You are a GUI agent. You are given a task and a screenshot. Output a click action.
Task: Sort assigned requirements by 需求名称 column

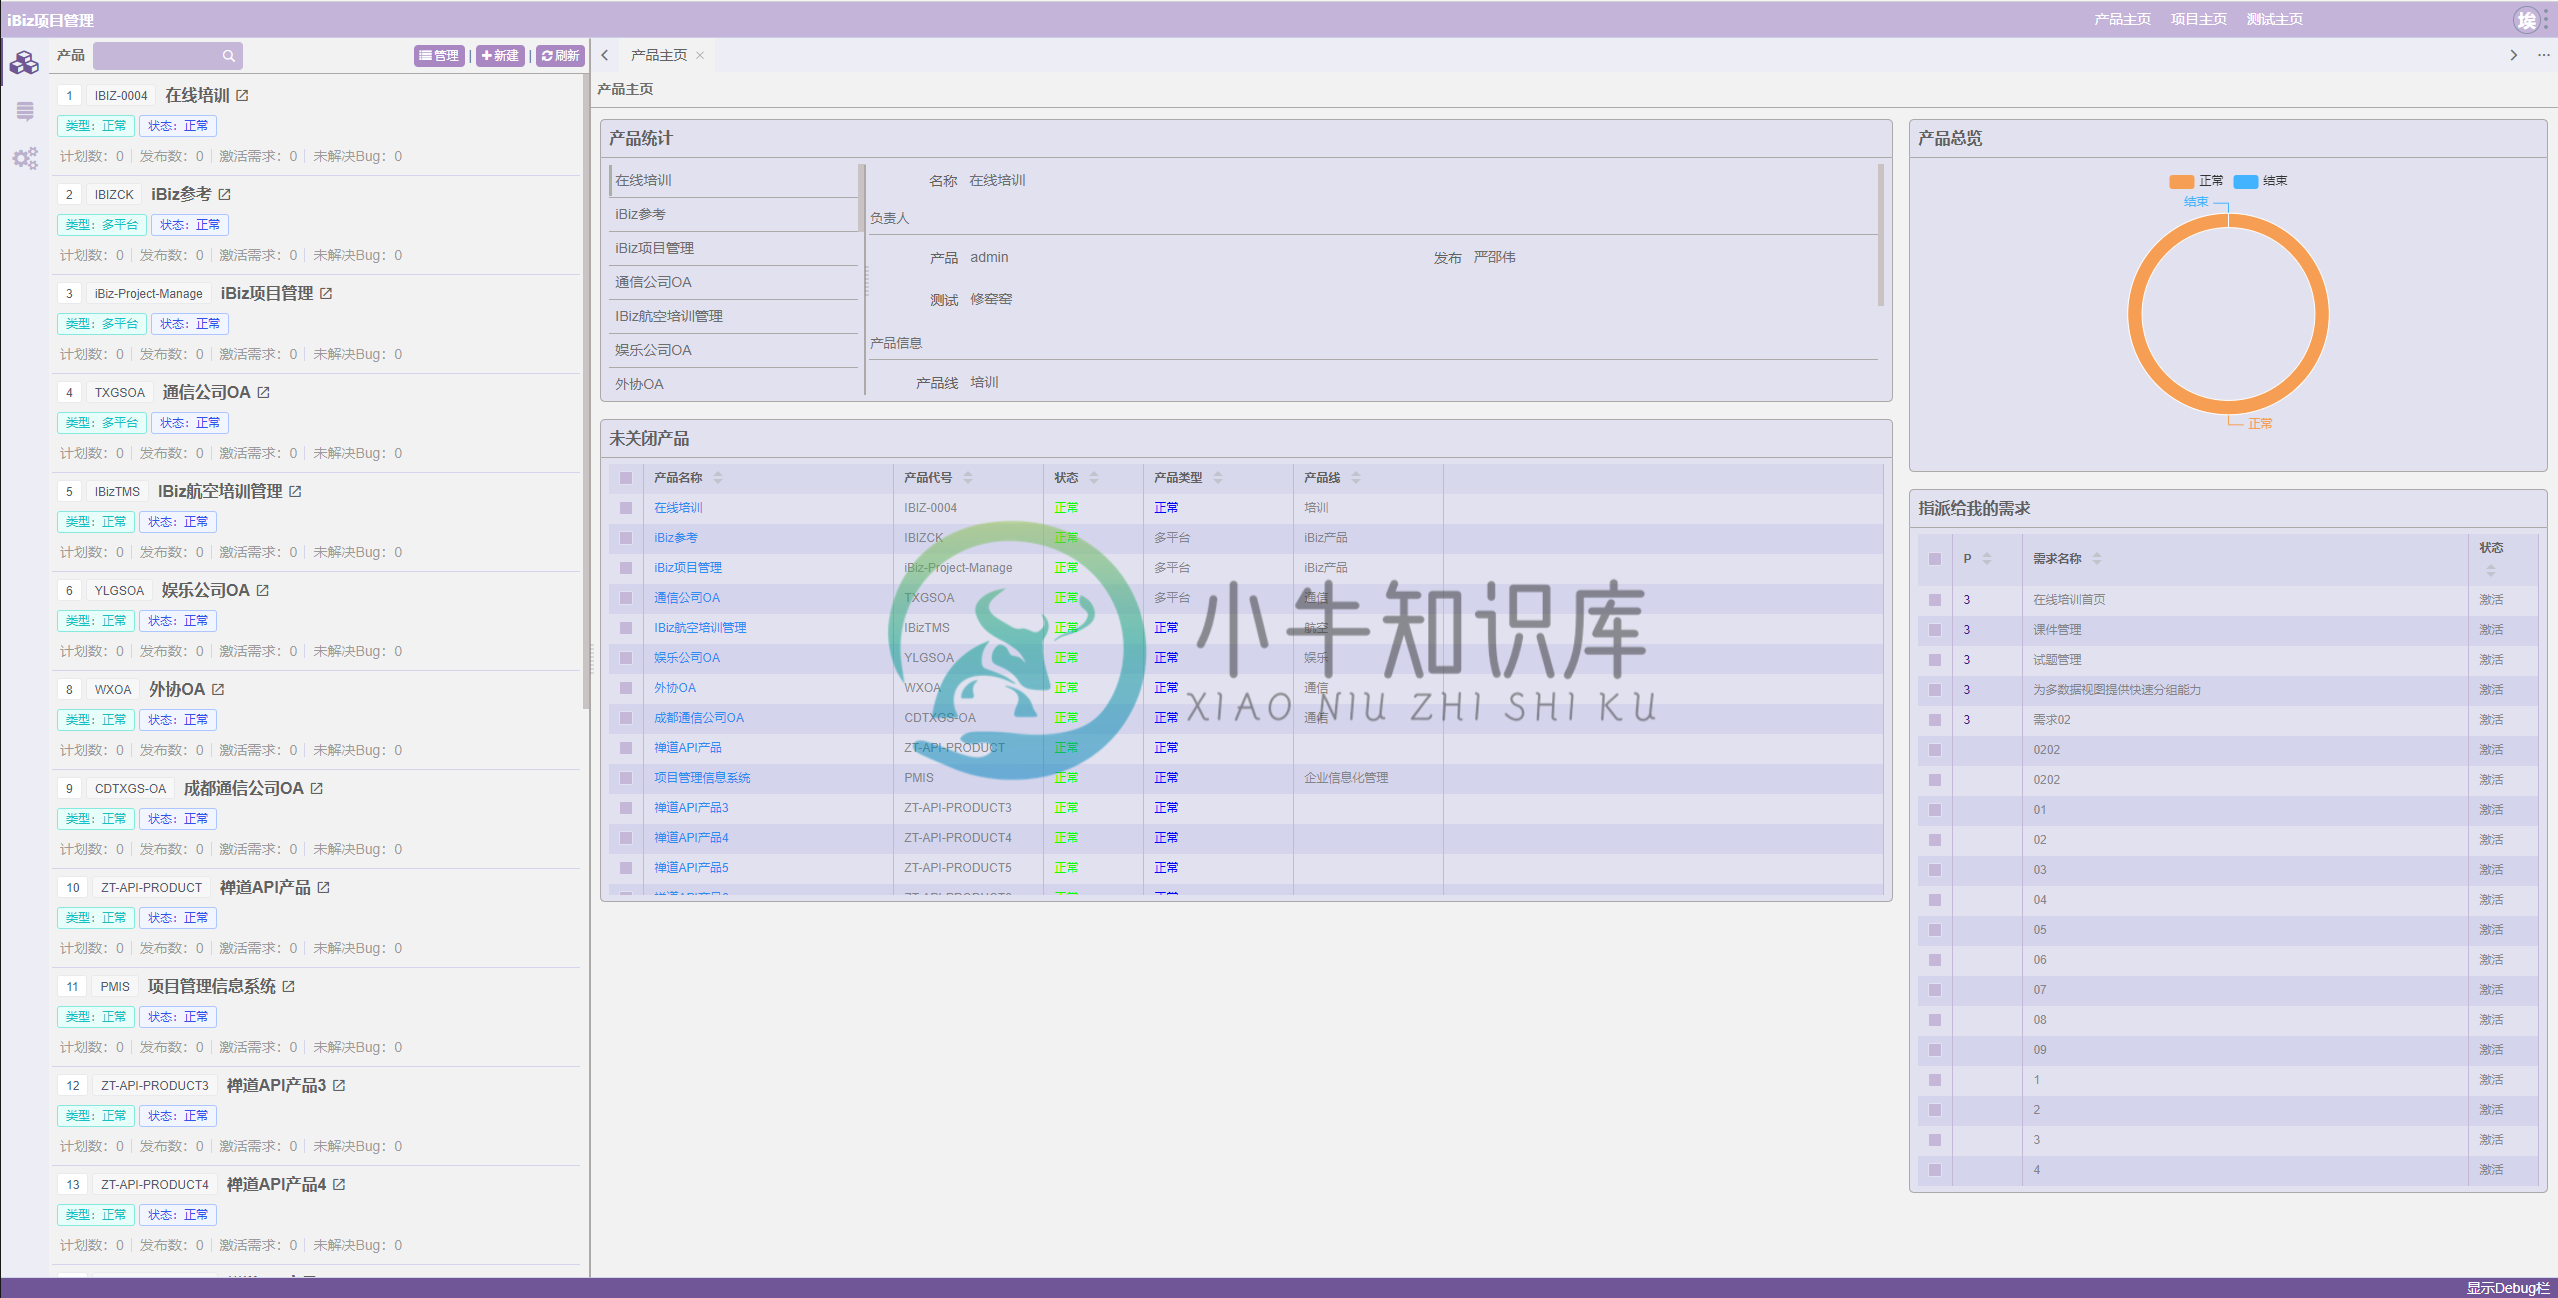point(2097,559)
